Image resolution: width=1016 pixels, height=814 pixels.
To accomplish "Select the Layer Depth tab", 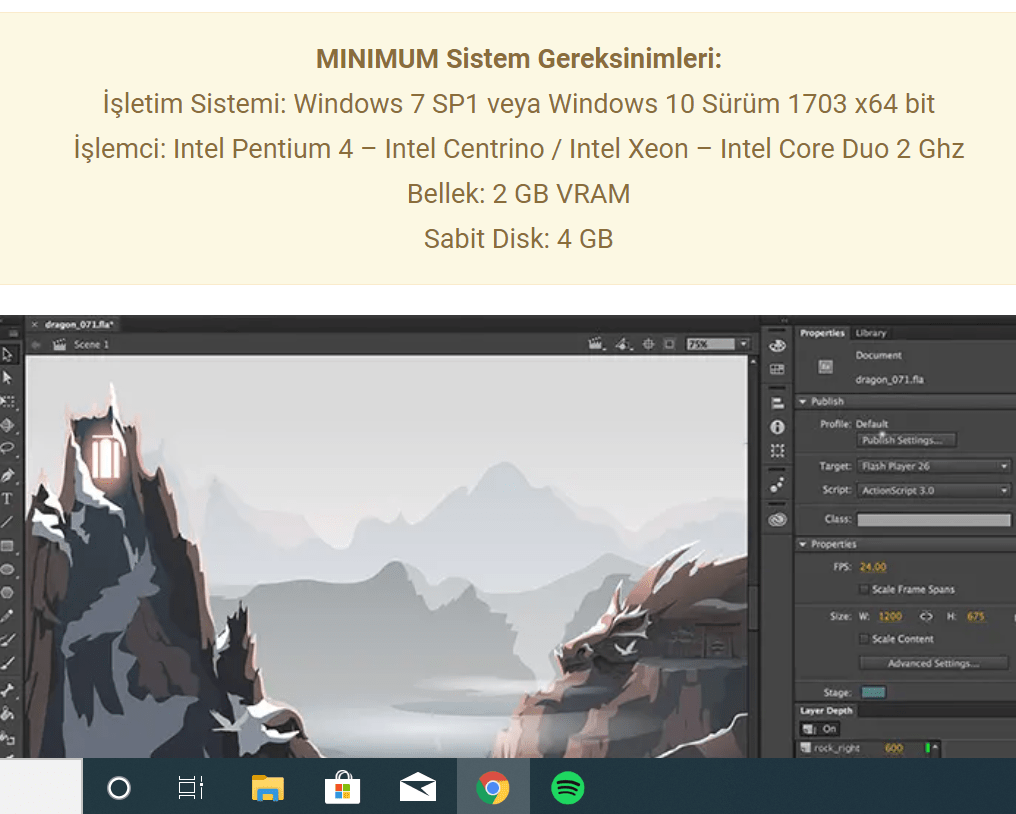I will (x=826, y=711).
